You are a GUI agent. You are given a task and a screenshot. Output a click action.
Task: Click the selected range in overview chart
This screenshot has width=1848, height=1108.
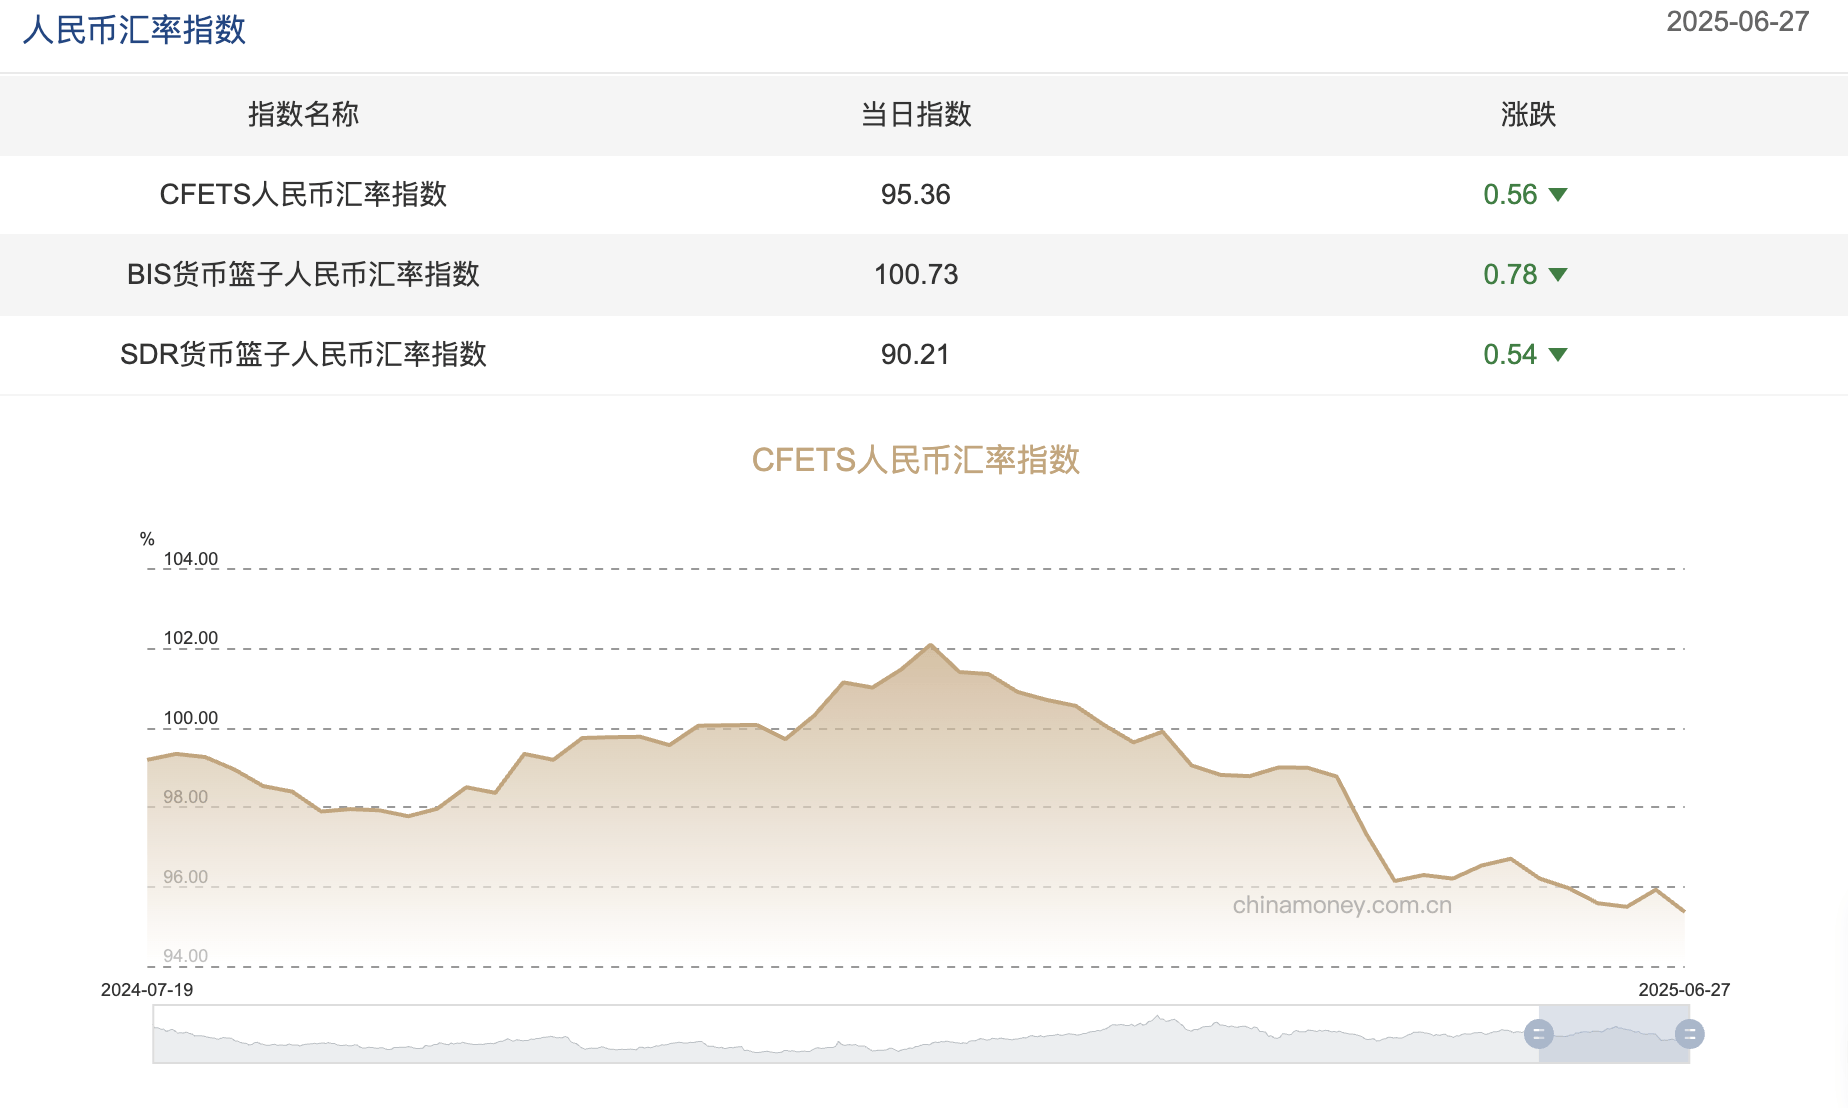click(x=1614, y=1034)
